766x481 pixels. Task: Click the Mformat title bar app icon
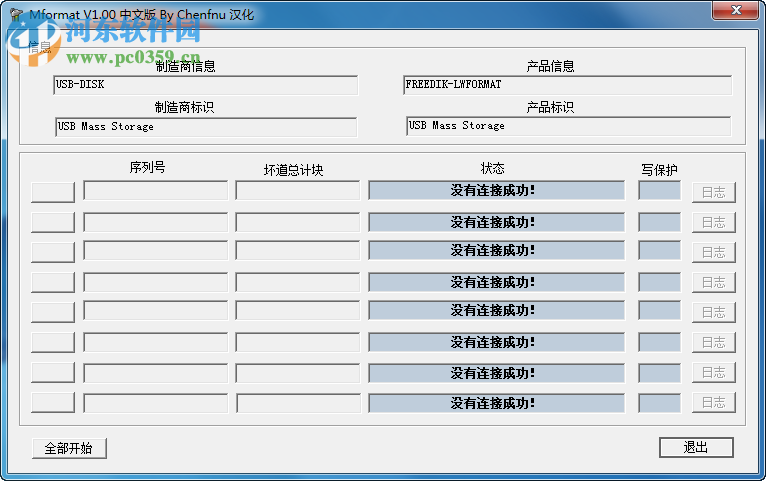pyautogui.click(x=17, y=15)
